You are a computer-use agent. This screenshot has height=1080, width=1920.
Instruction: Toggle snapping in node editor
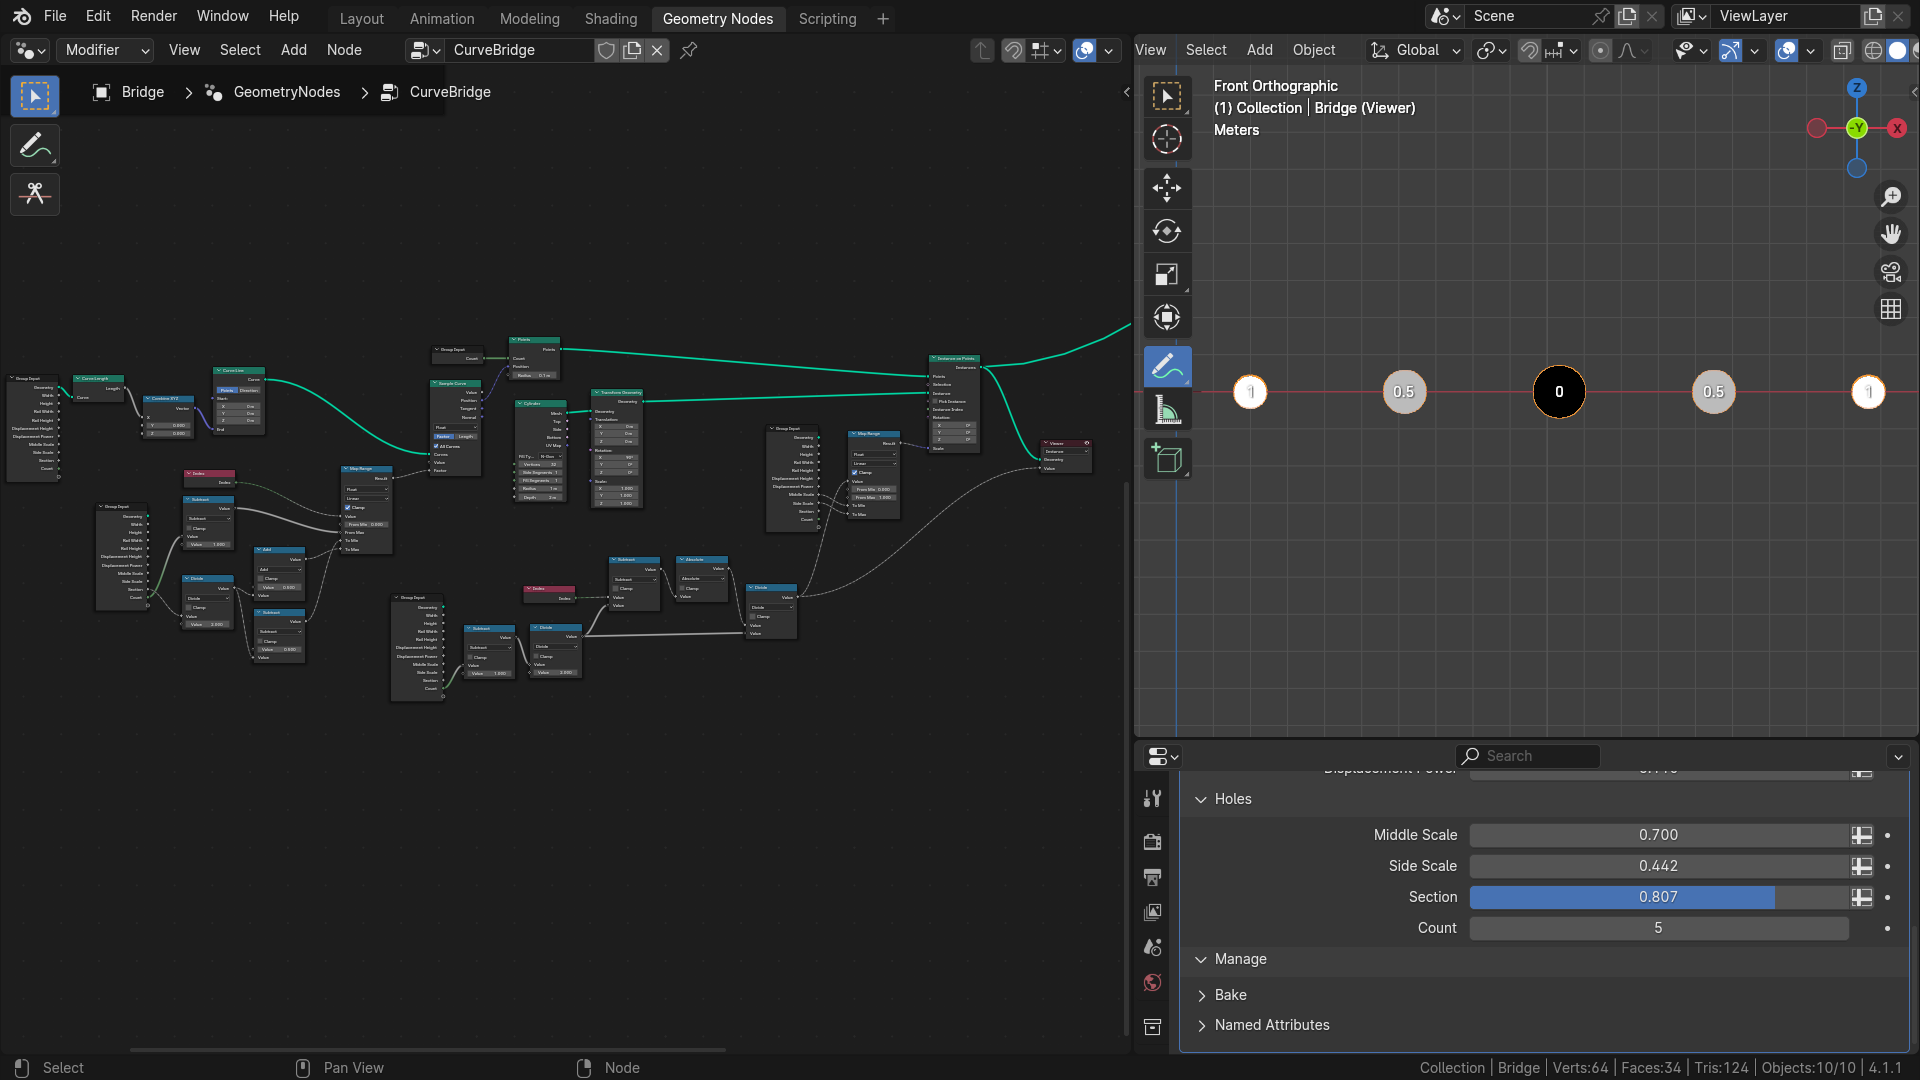pyautogui.click(x=1013, y=50)
